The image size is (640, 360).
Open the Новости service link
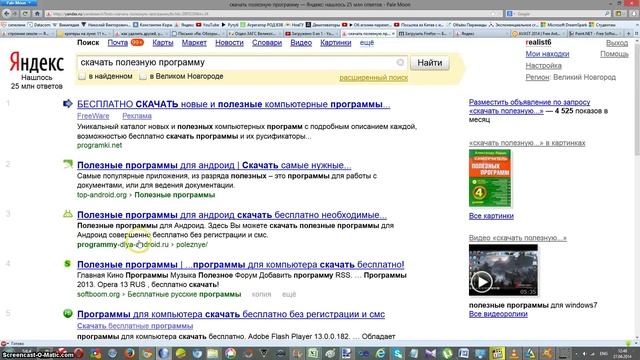(229, 42)
